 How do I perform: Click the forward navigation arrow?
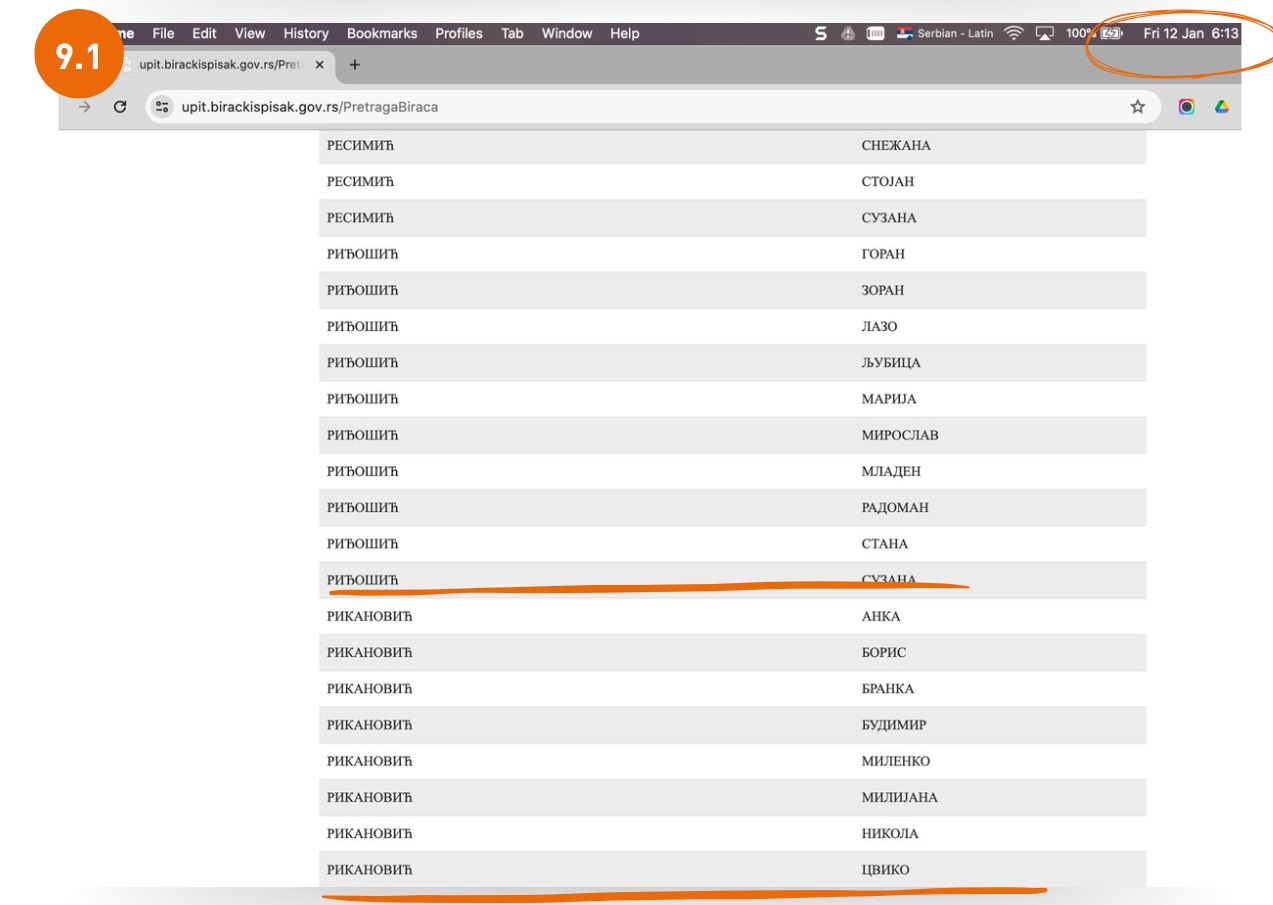coord(85,107)
